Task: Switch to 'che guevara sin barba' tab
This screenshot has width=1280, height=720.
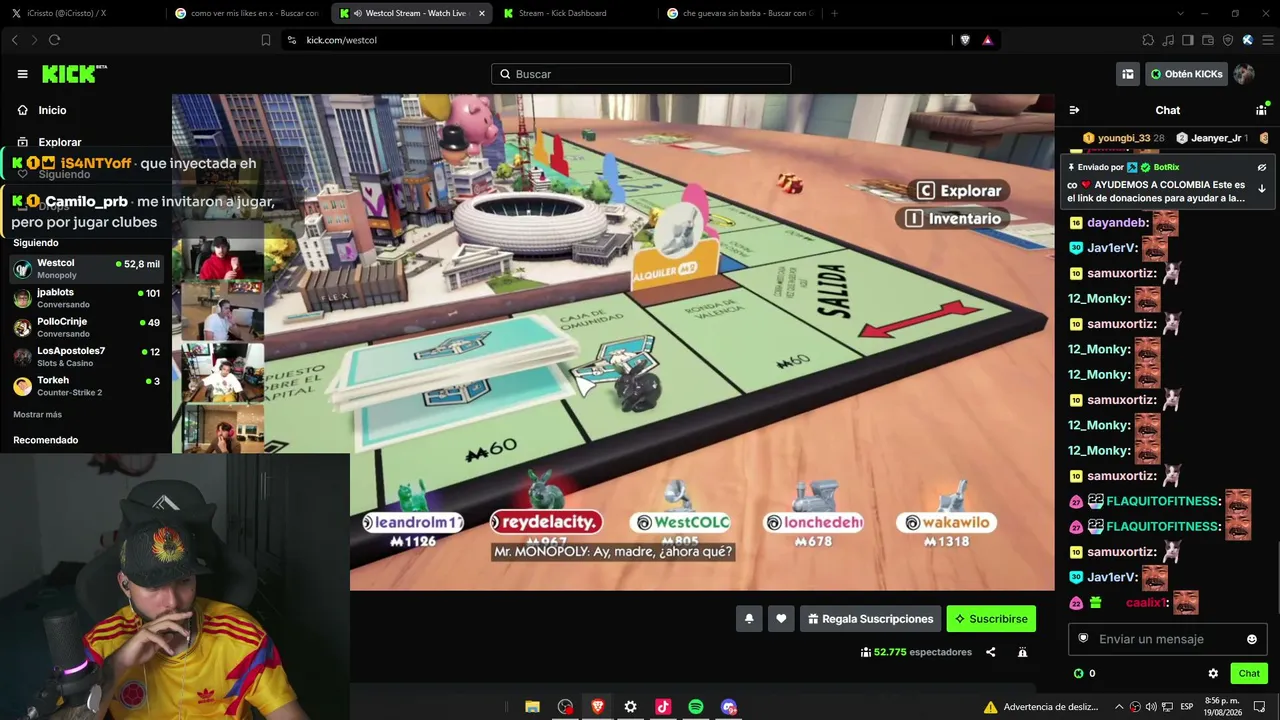Action: (x=740, y=13)
